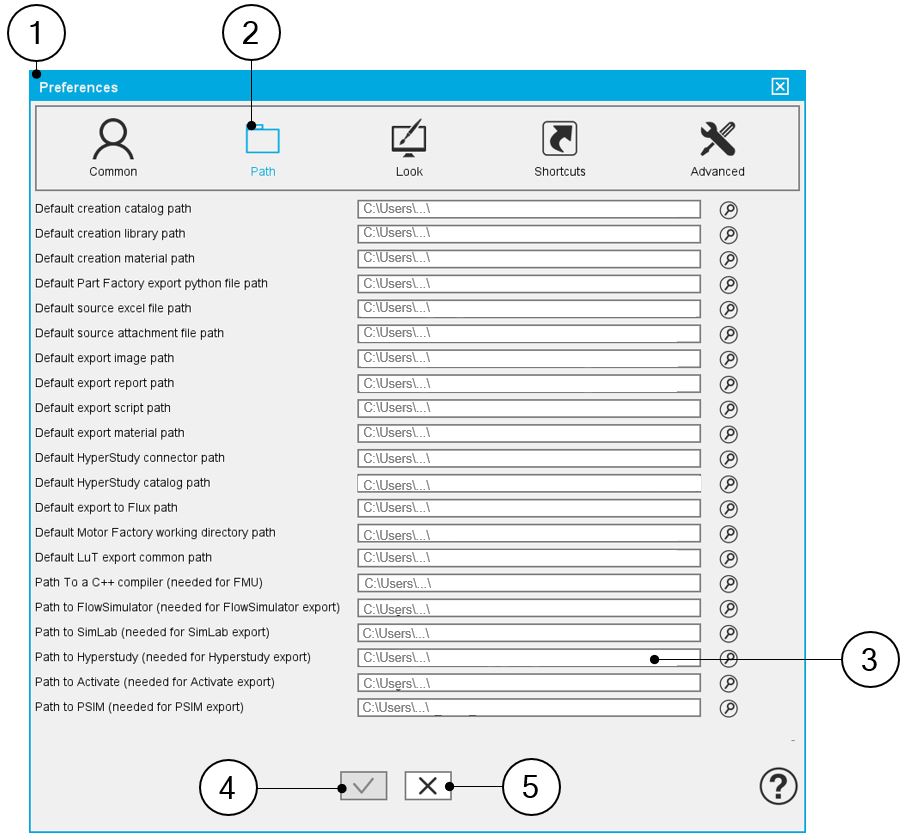907x840 pixels.
Task: Confirm preferences with the checkmark button
Action: [x=363, y=786]
